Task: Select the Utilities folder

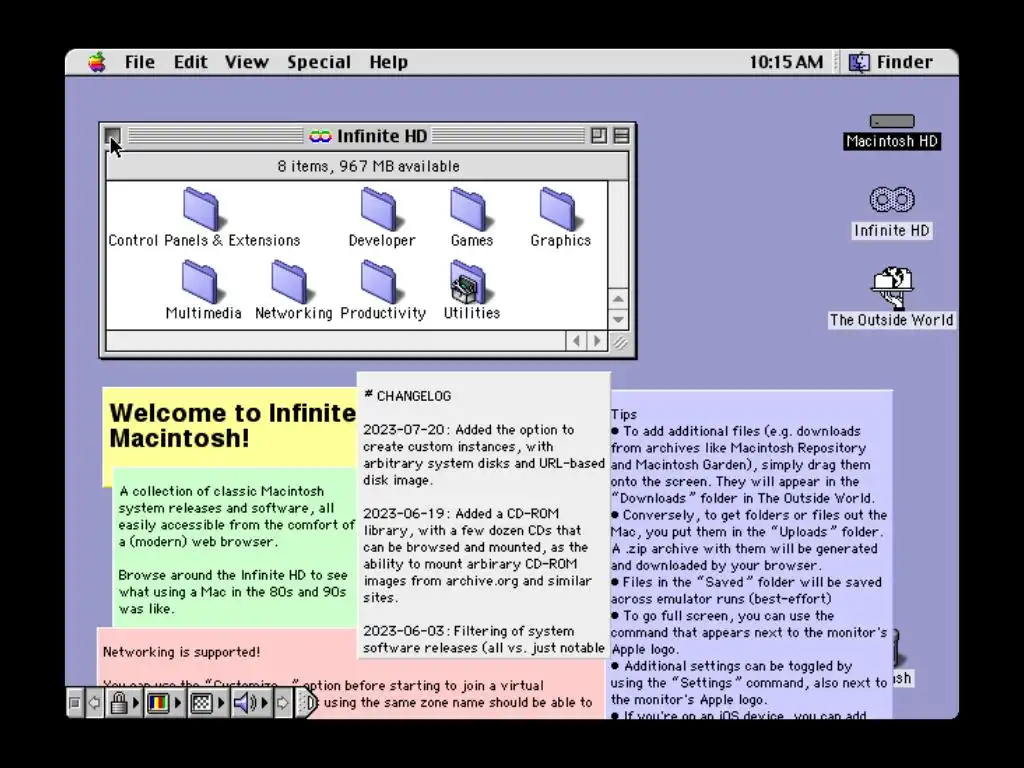Action: click(471, 291)
